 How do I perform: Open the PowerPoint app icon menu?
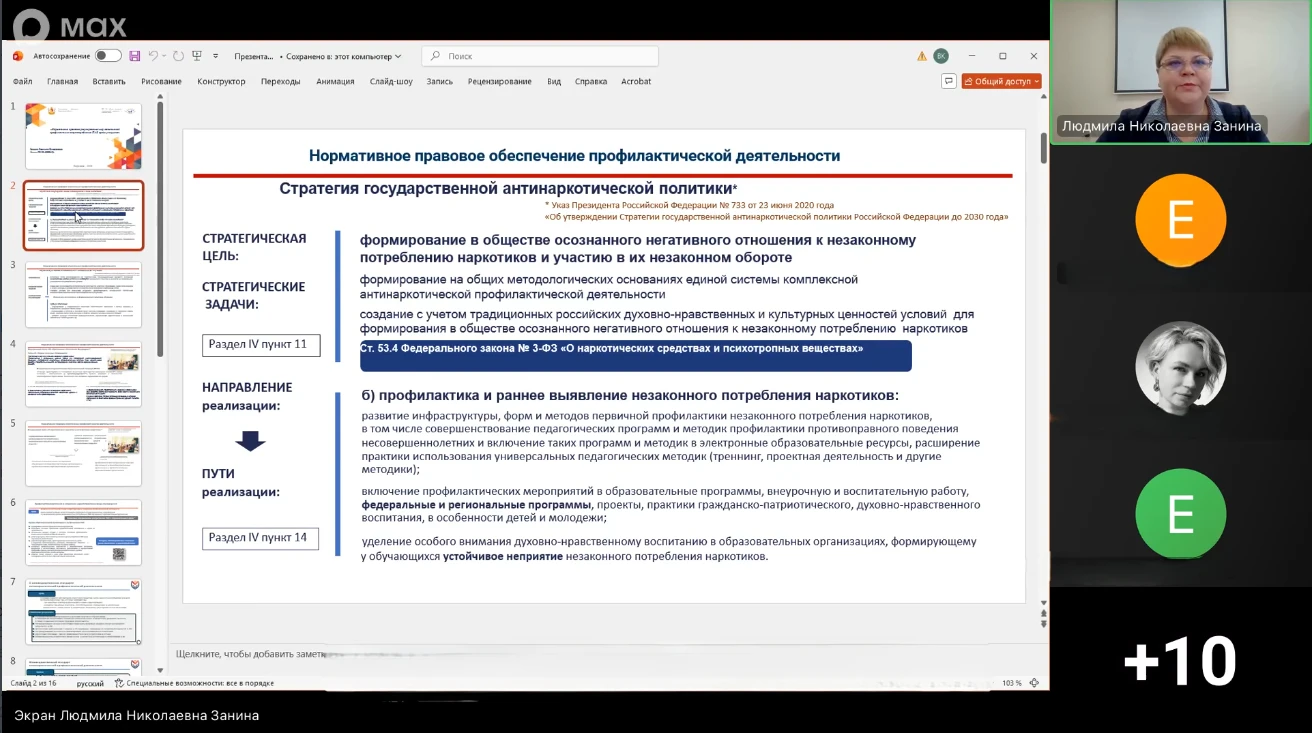point(18,56)
